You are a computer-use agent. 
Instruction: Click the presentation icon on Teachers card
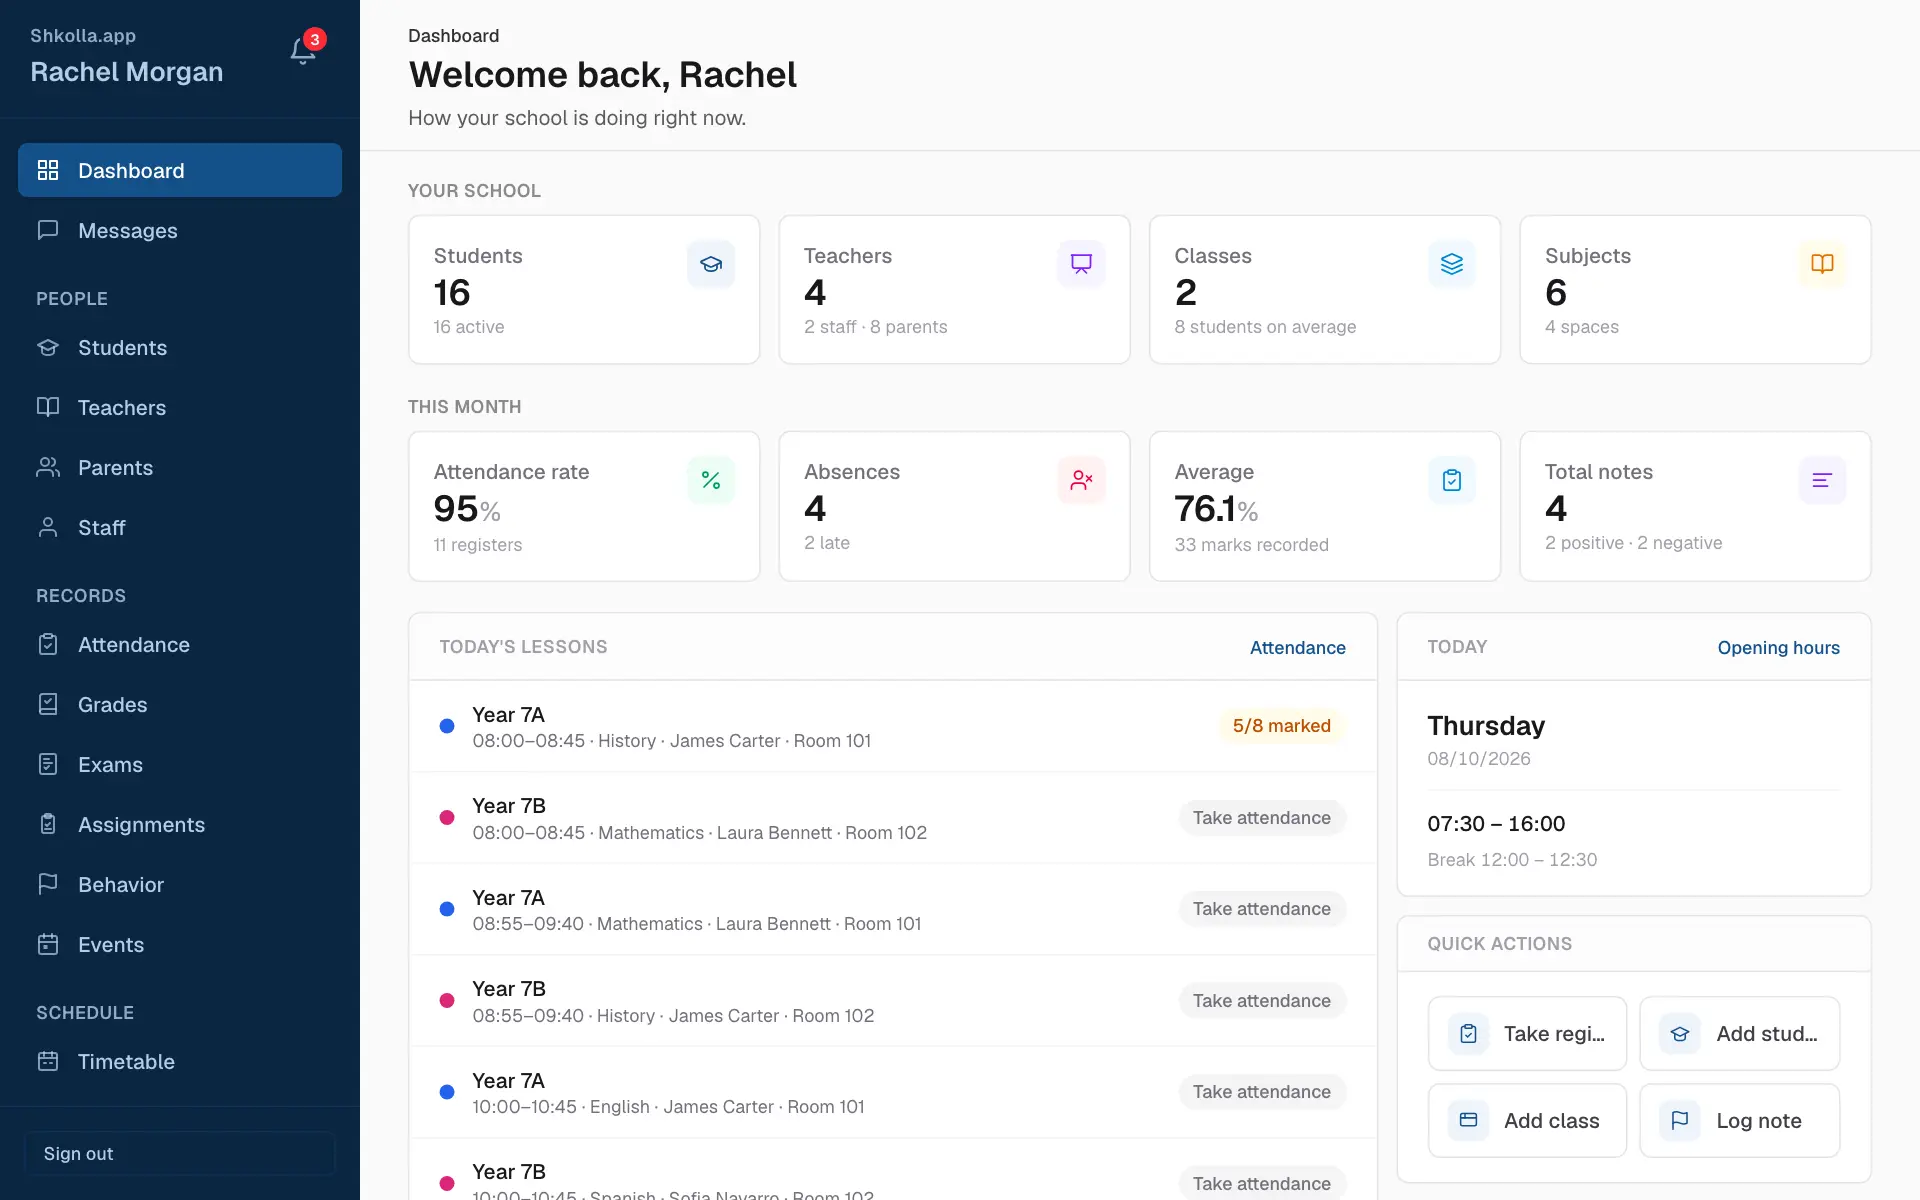click(x=1081, y=264)
